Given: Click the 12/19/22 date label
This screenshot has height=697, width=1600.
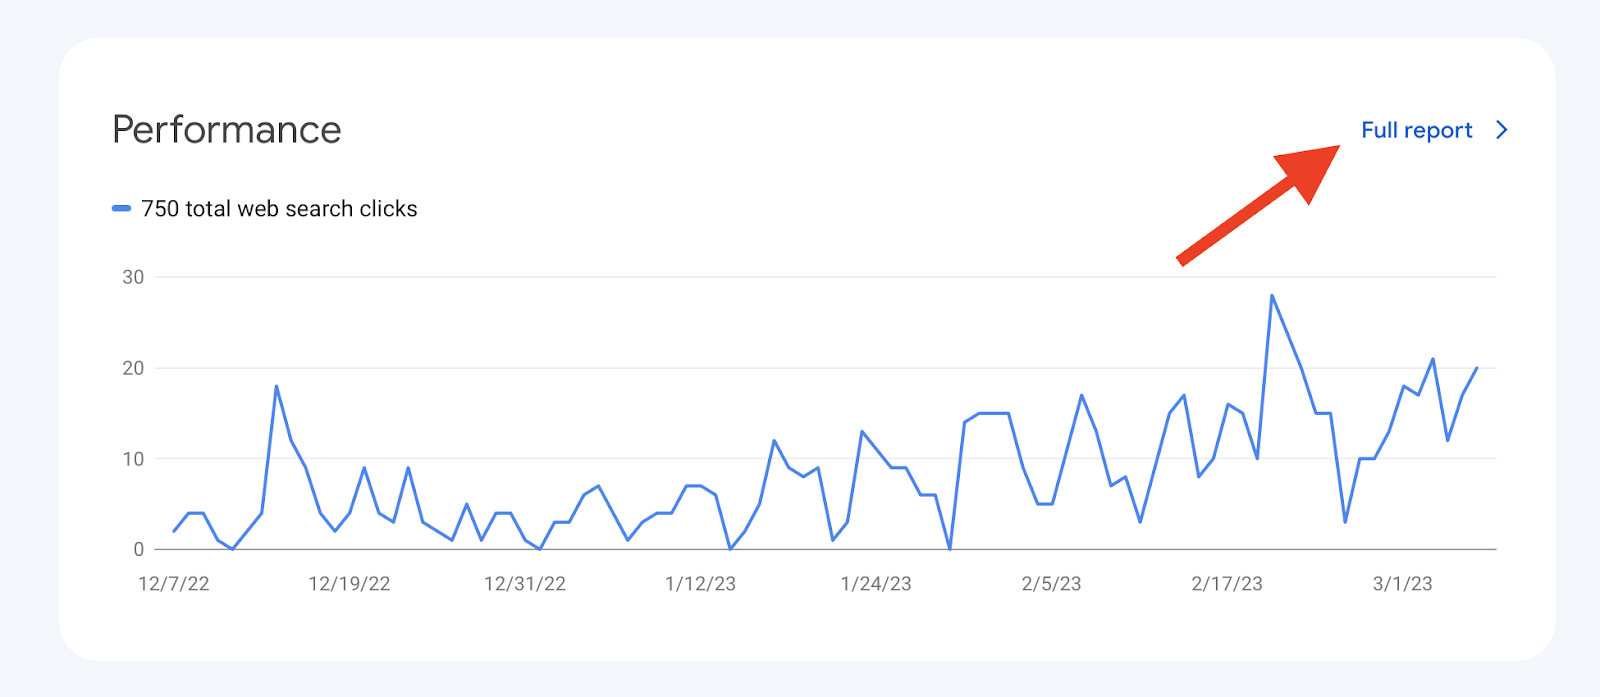Looking at the screenshot, I should pyautogui.click(x=349, y=584).
